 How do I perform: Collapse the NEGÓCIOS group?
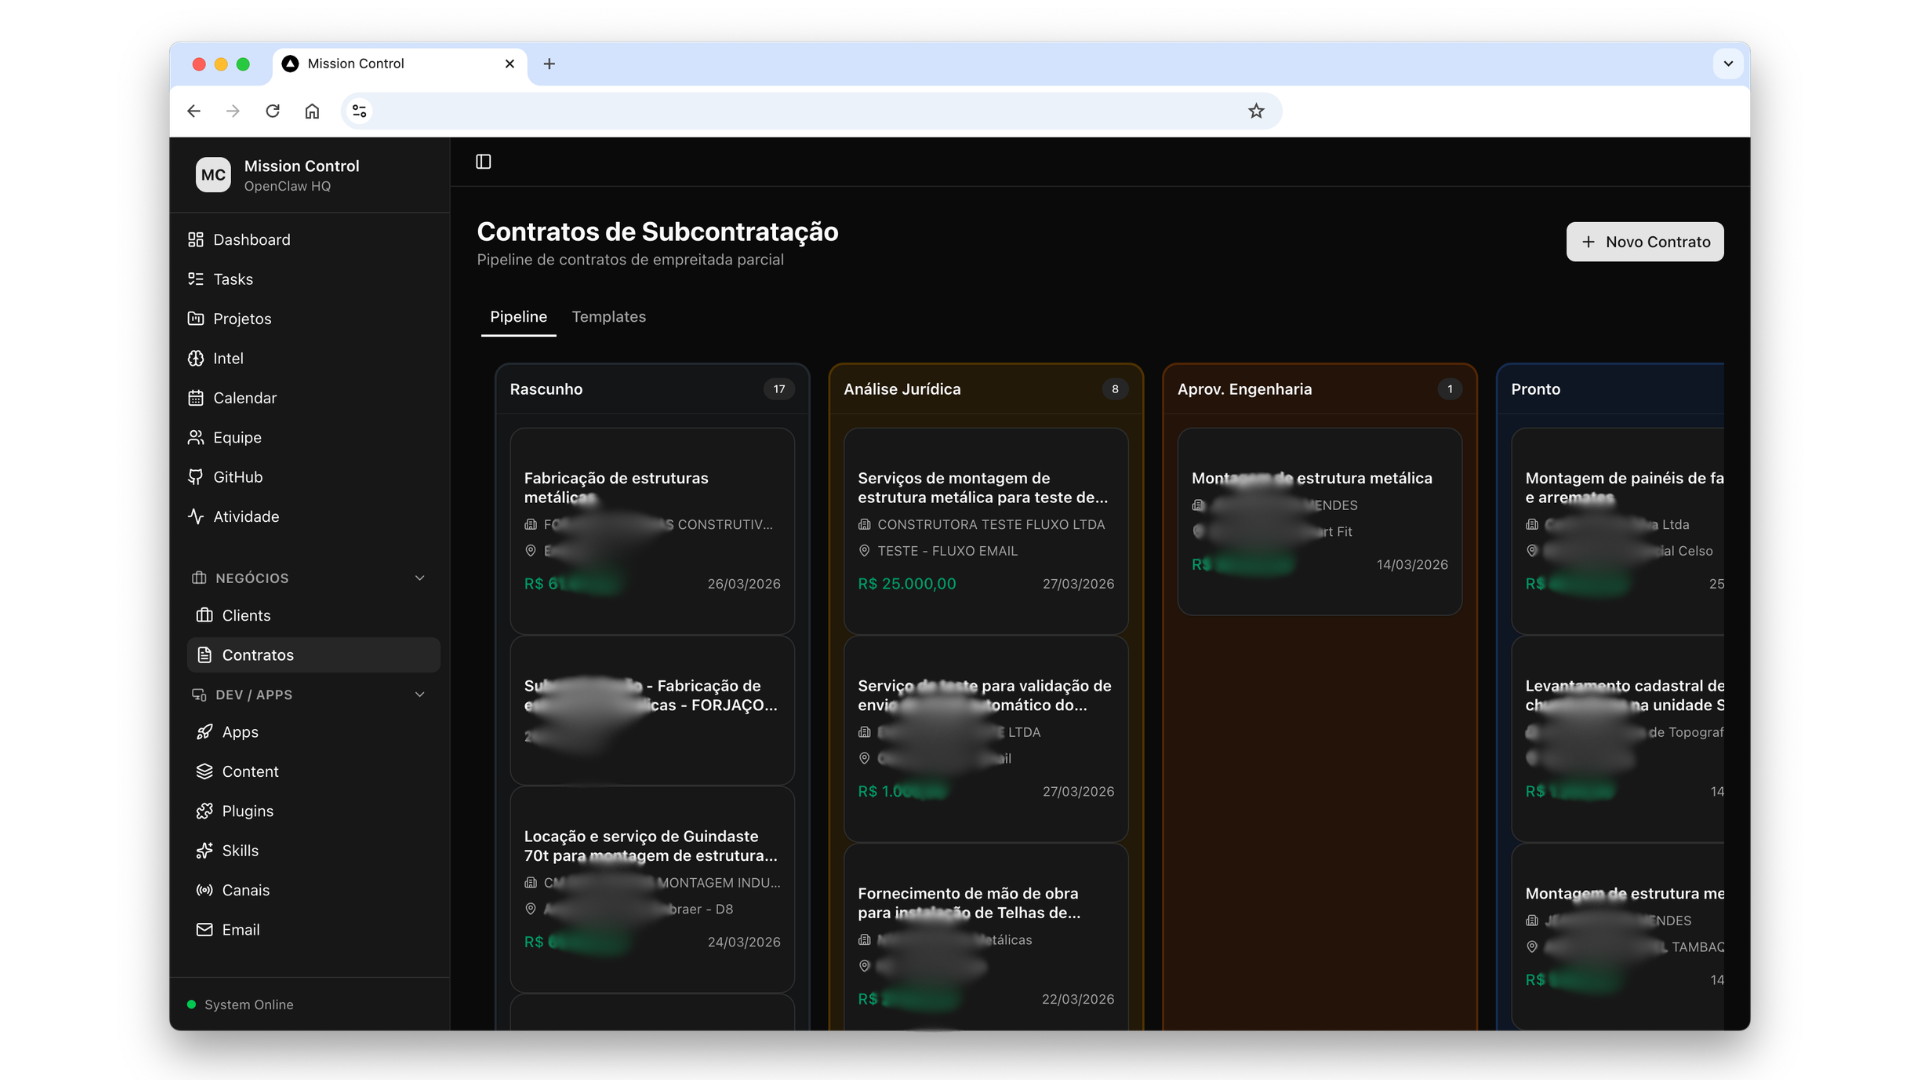(x=419, y=578)
